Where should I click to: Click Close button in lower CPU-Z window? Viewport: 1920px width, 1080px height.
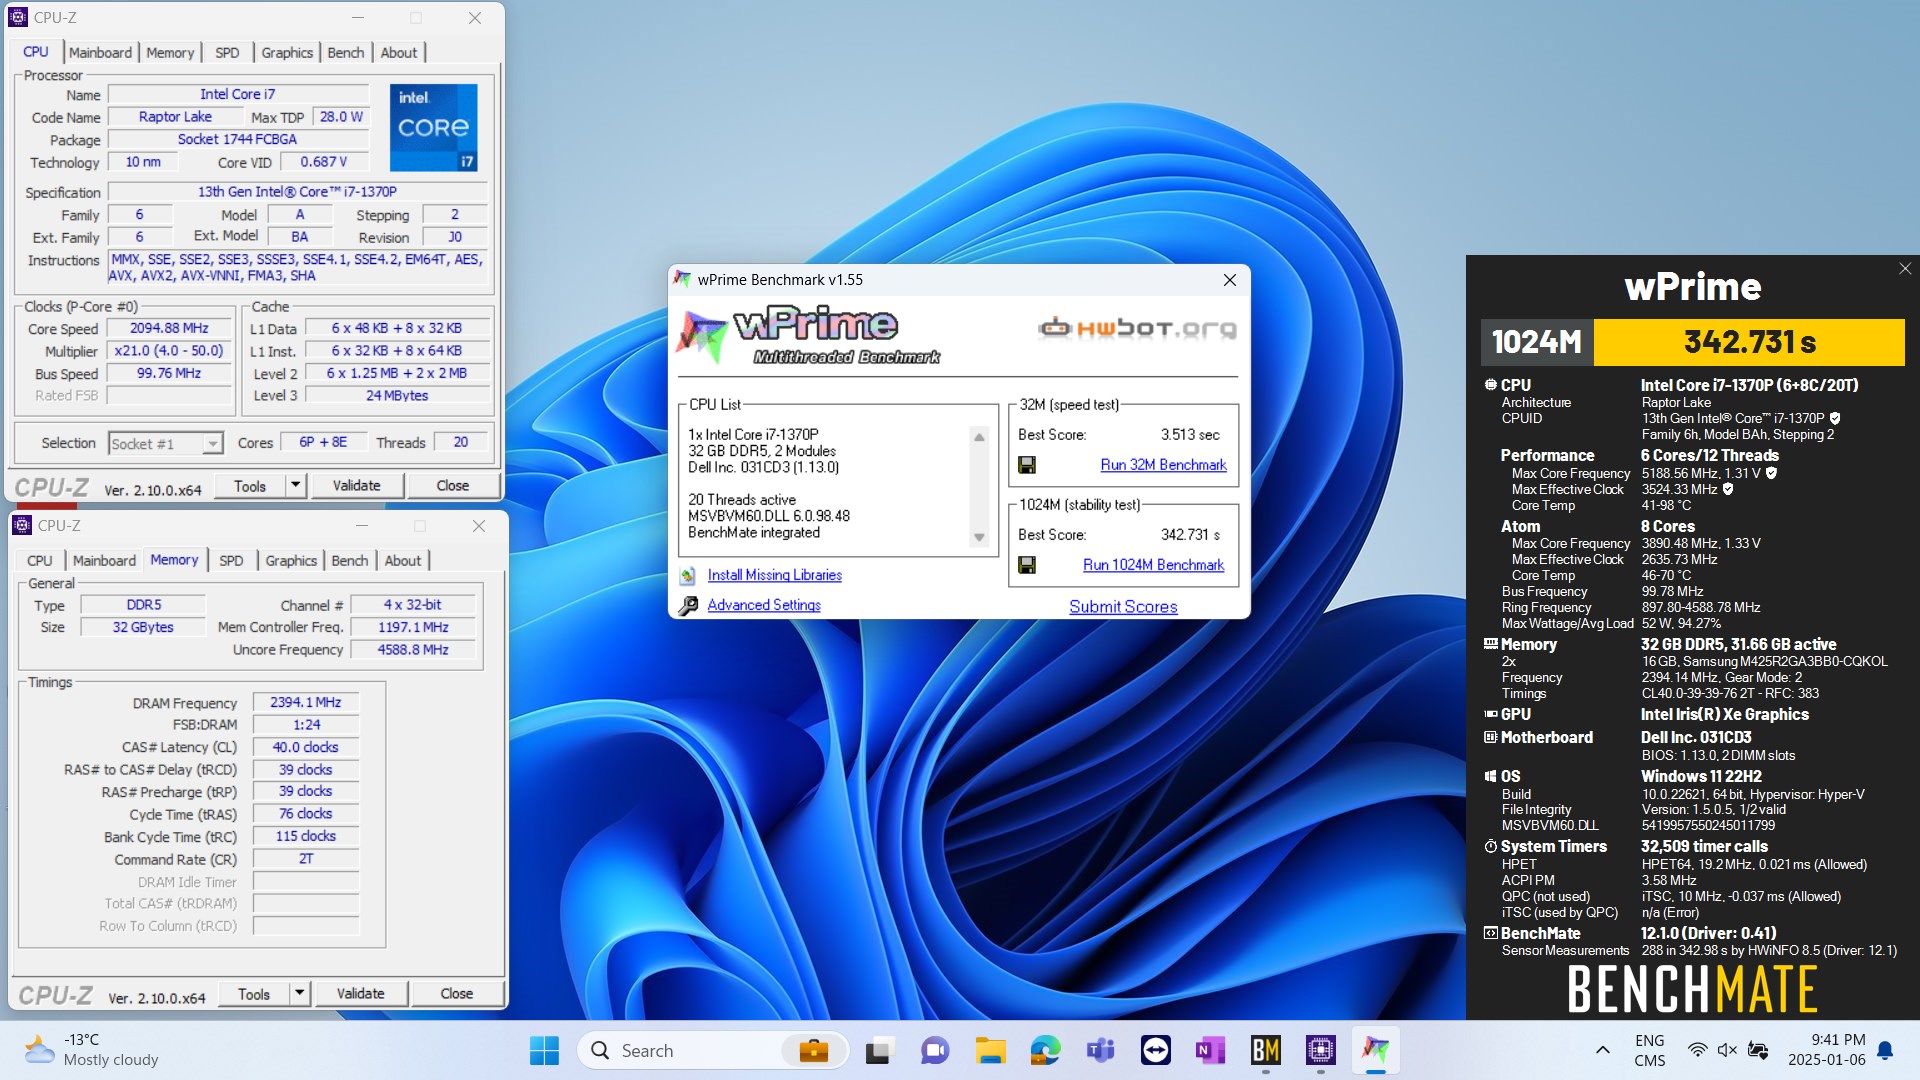pyautogui.click(x=456, y=993)
